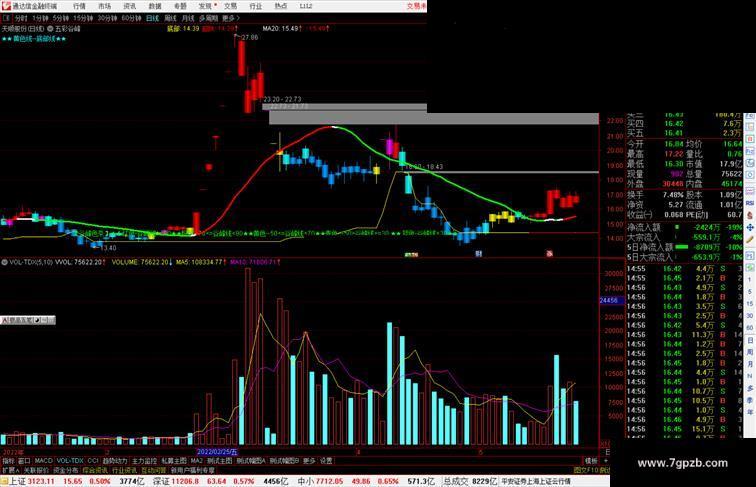Click the red square icon in right sidebar

point(750,139)
